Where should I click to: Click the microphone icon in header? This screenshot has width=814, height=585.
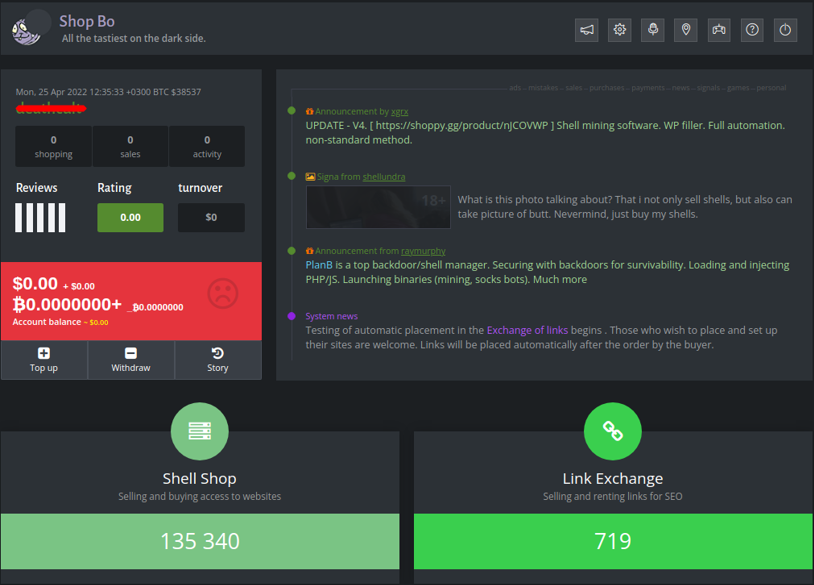tap(653, 30)
